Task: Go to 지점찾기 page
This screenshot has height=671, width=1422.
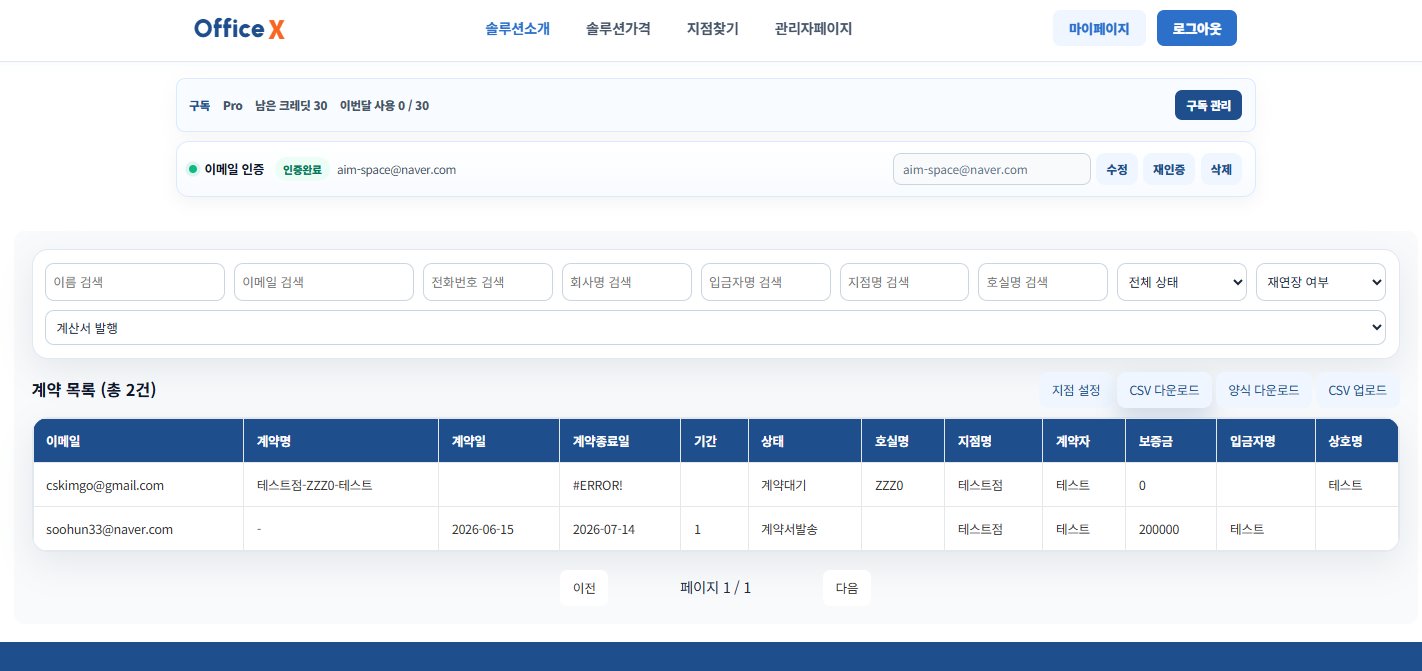Action: coord(713,29)
